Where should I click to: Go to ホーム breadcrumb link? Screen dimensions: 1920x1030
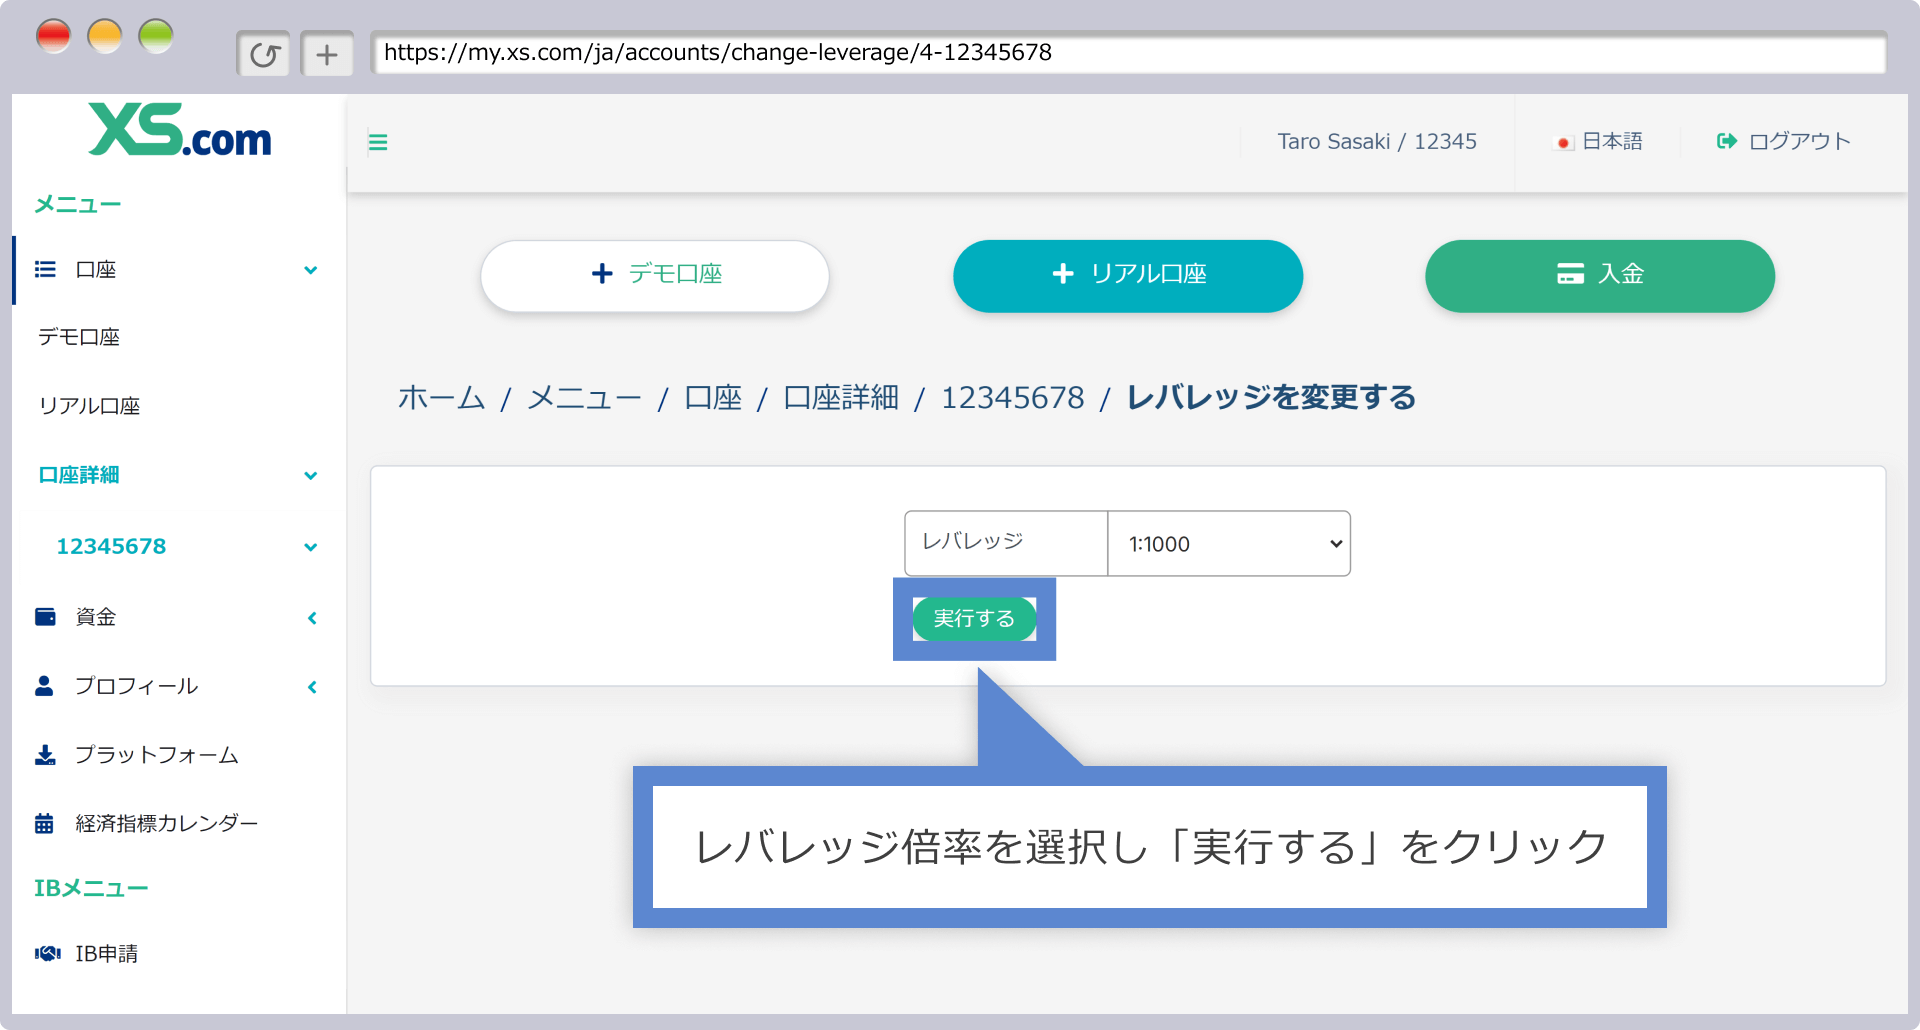(441, 397)
